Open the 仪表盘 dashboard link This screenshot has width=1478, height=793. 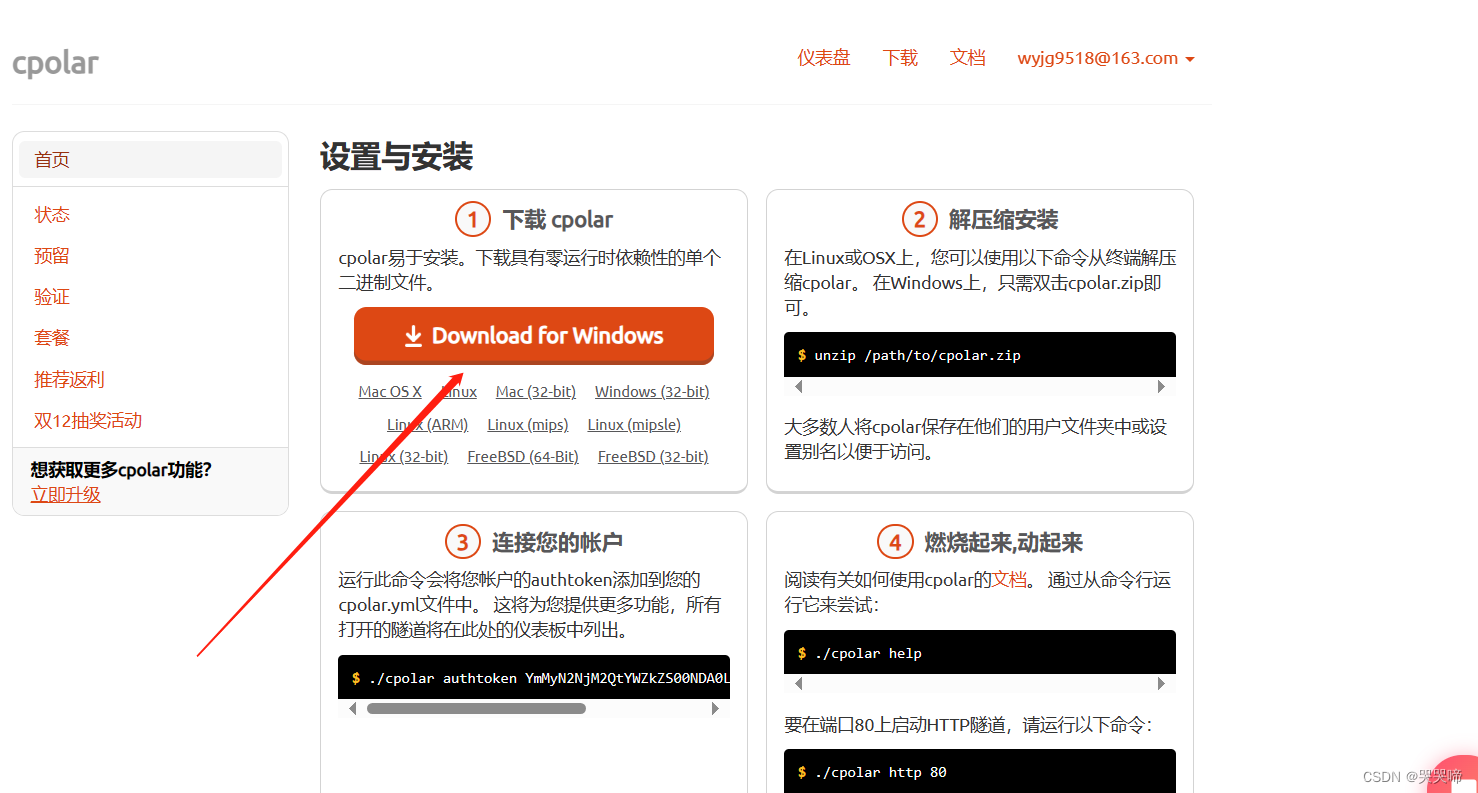pyautogui.click(x=823, y=58)
